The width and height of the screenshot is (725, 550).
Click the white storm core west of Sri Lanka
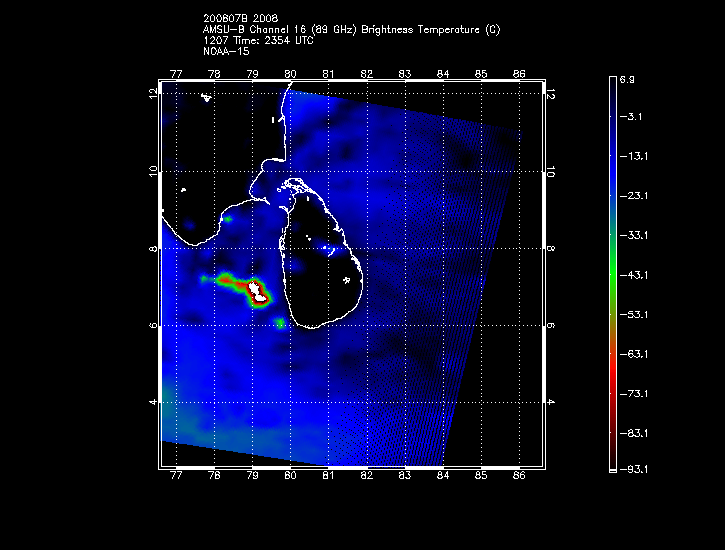259,292
